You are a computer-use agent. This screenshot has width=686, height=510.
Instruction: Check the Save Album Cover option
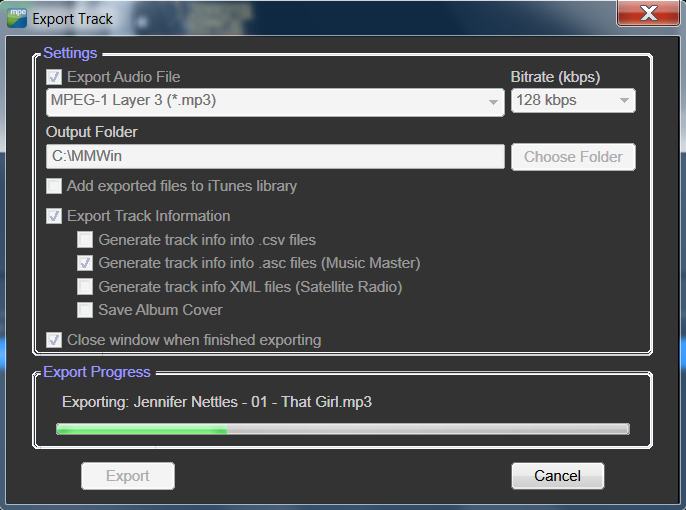pos(86,310)
